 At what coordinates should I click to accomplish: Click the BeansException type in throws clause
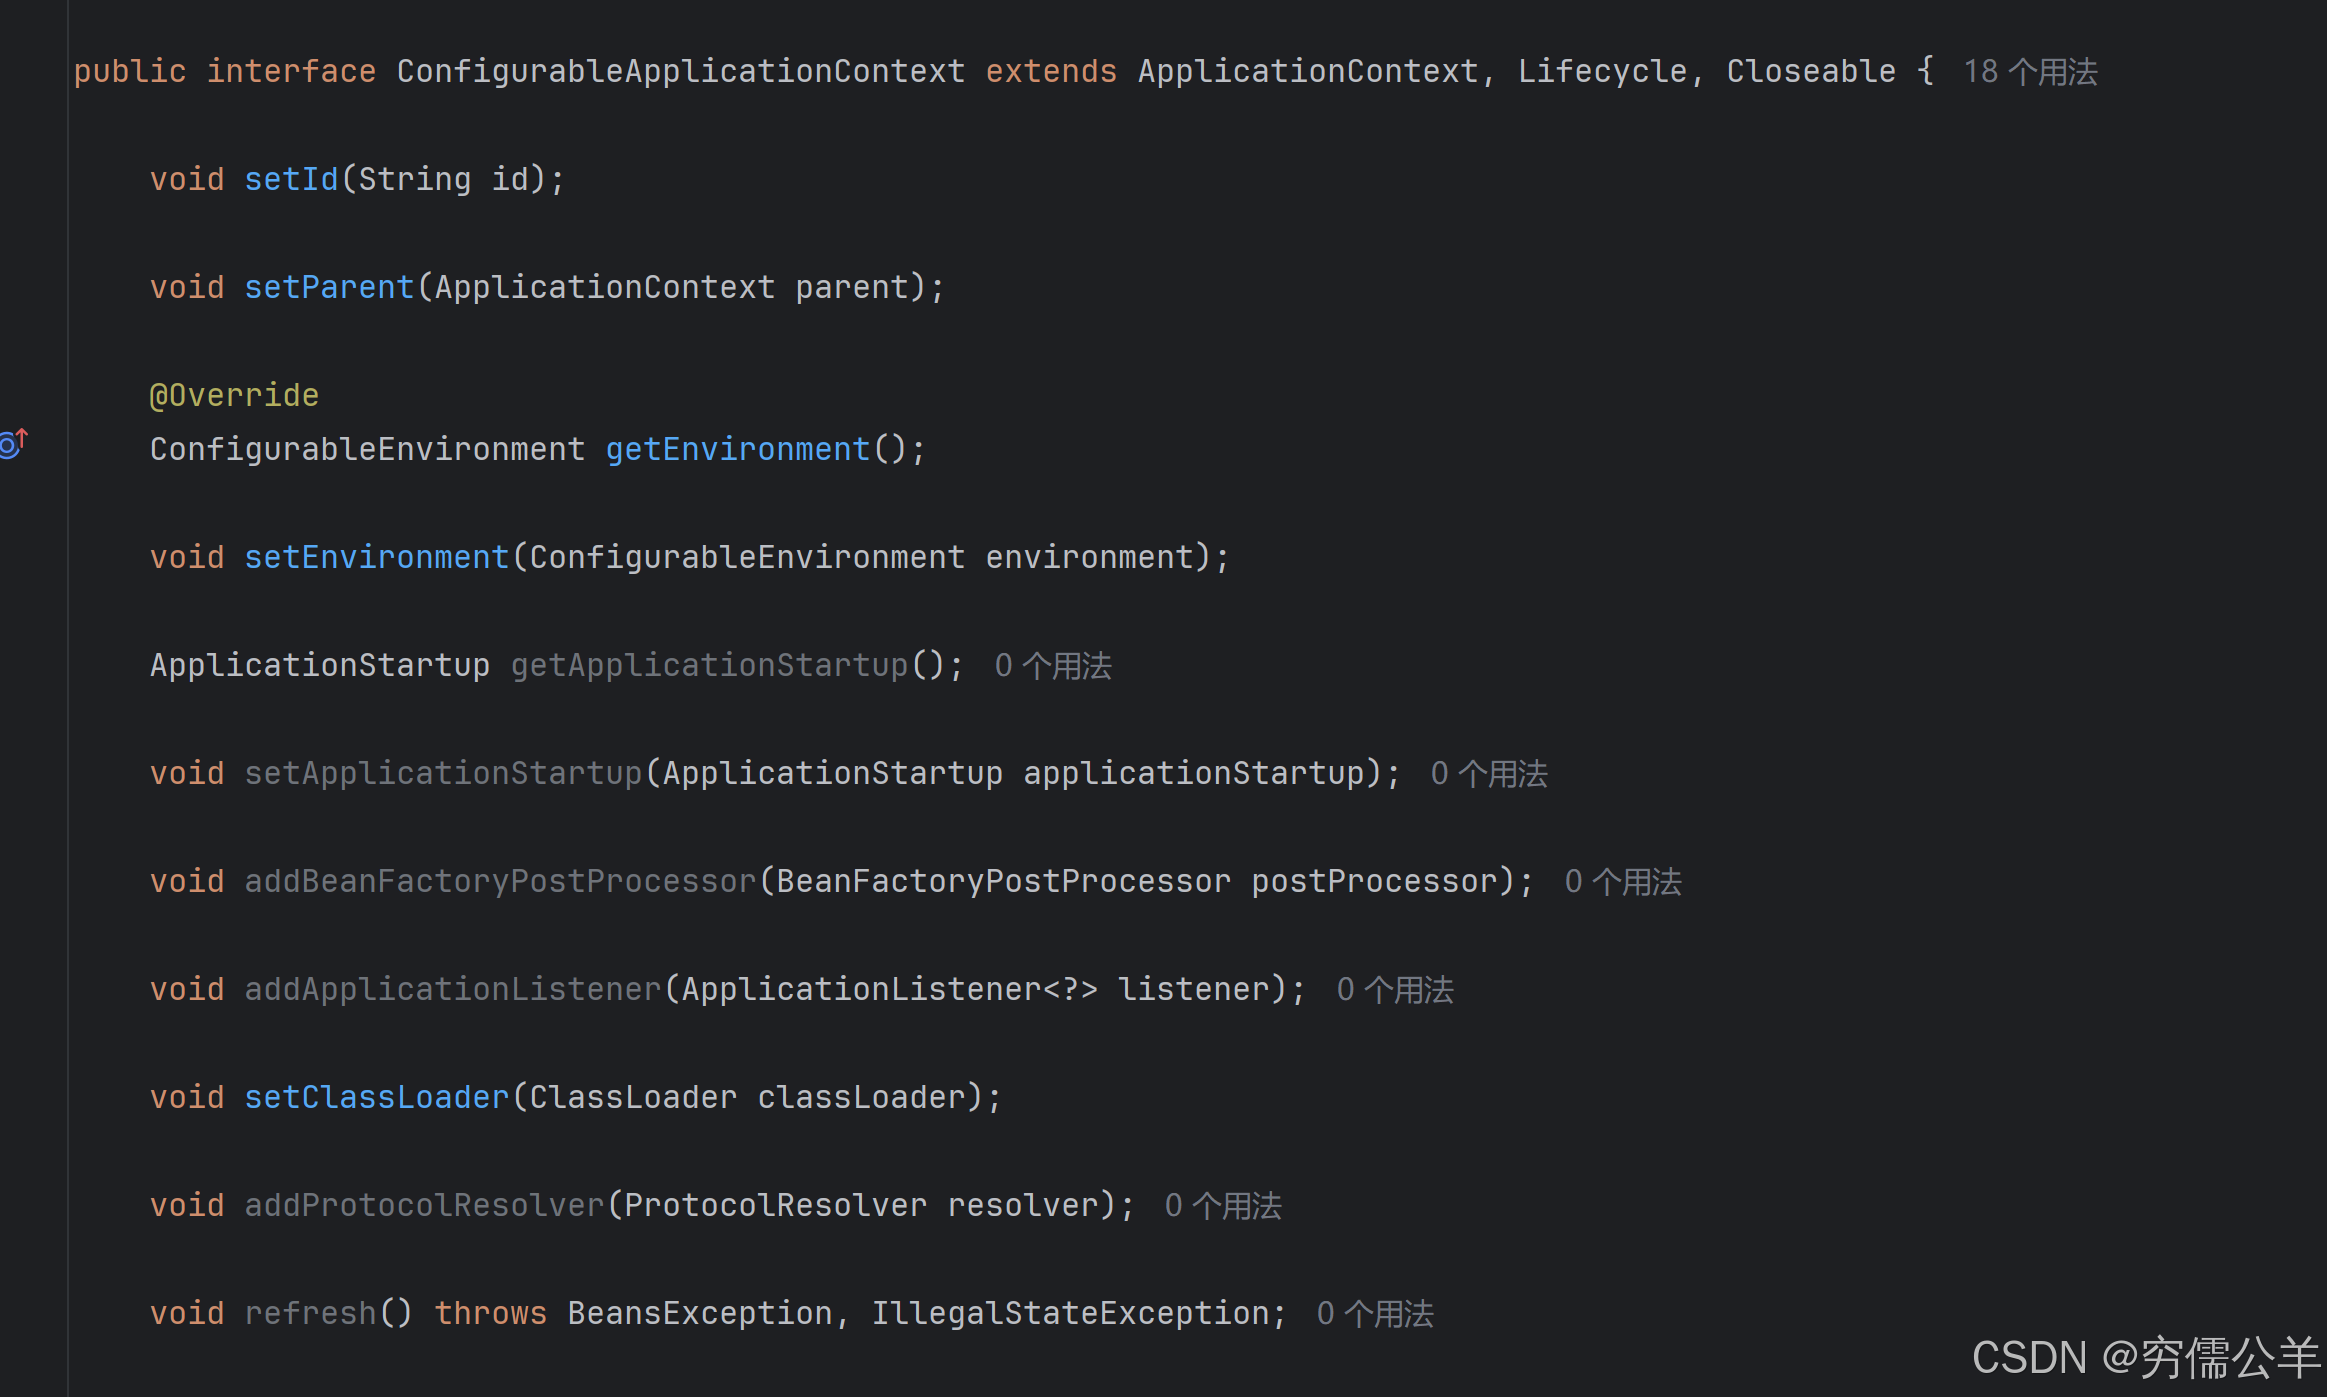pos(700,1314)
